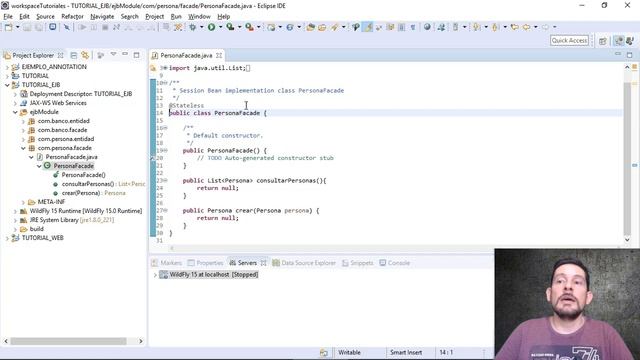Switch to the Java EE perspective icon
Viewport: 640px width, 360px height.
pyautogui.click(x=619, y=41)
